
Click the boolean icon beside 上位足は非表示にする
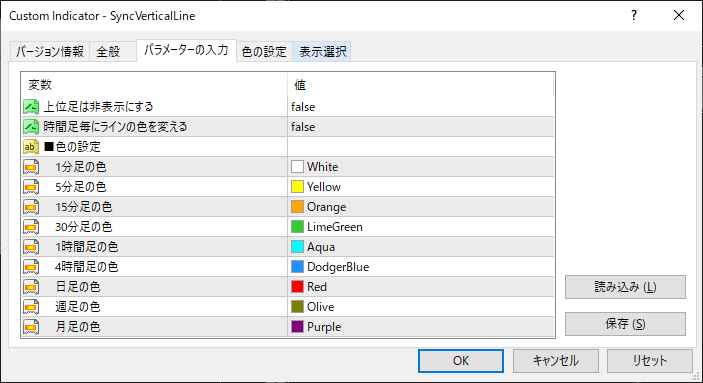click(31, 107)
